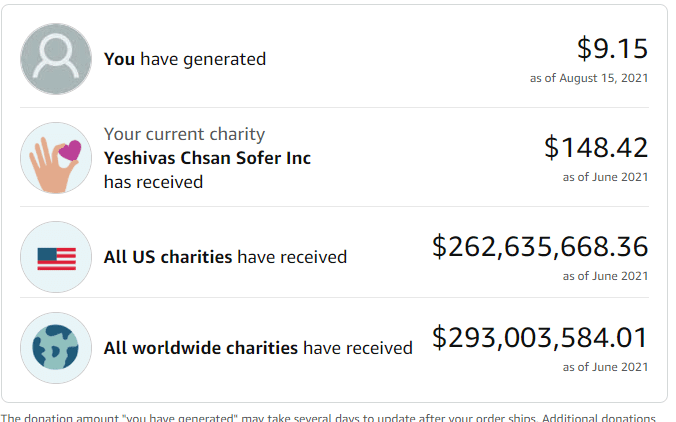Select the "You have generated" text

click(185, 59)
